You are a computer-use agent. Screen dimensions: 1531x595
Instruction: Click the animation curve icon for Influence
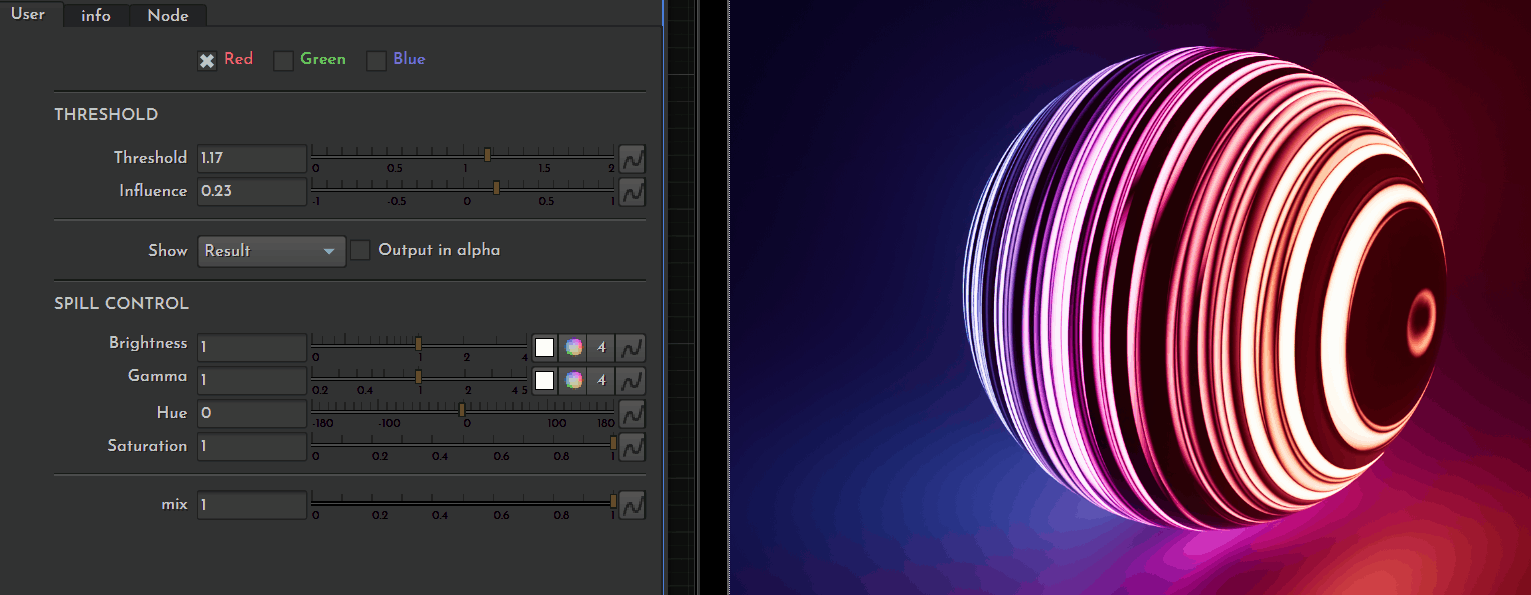631,192
